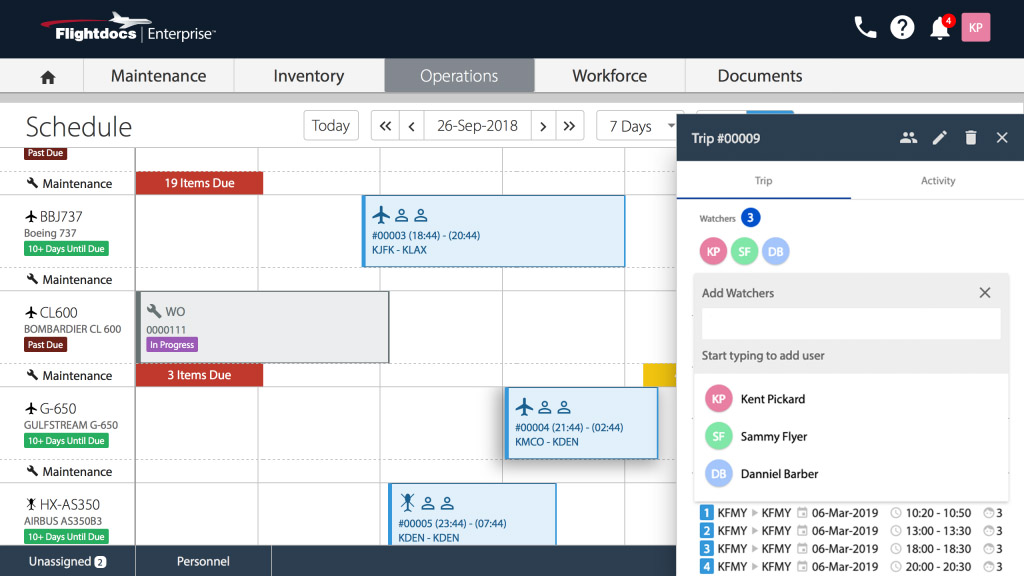1024x576 pixels.
Task: Click the Today button
Action: [x=330, y=125]
